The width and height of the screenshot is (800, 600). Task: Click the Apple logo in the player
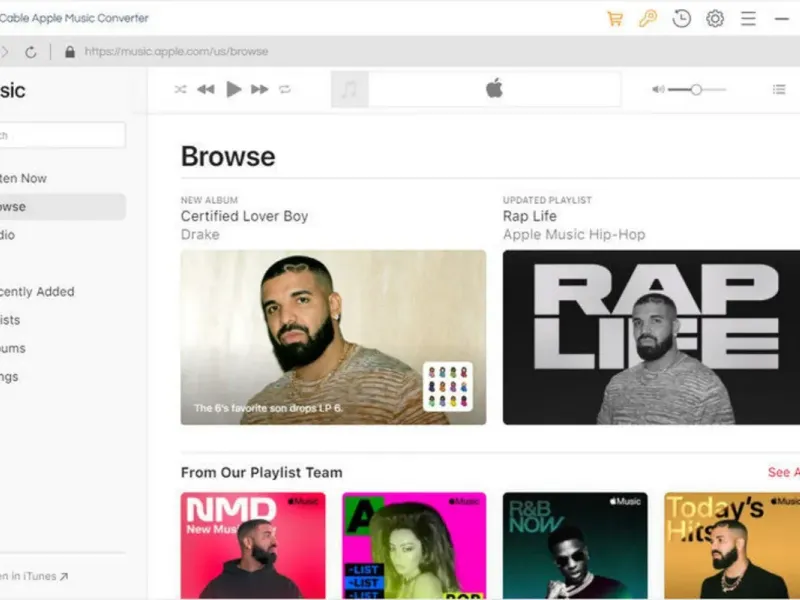(x=494, y=89)
